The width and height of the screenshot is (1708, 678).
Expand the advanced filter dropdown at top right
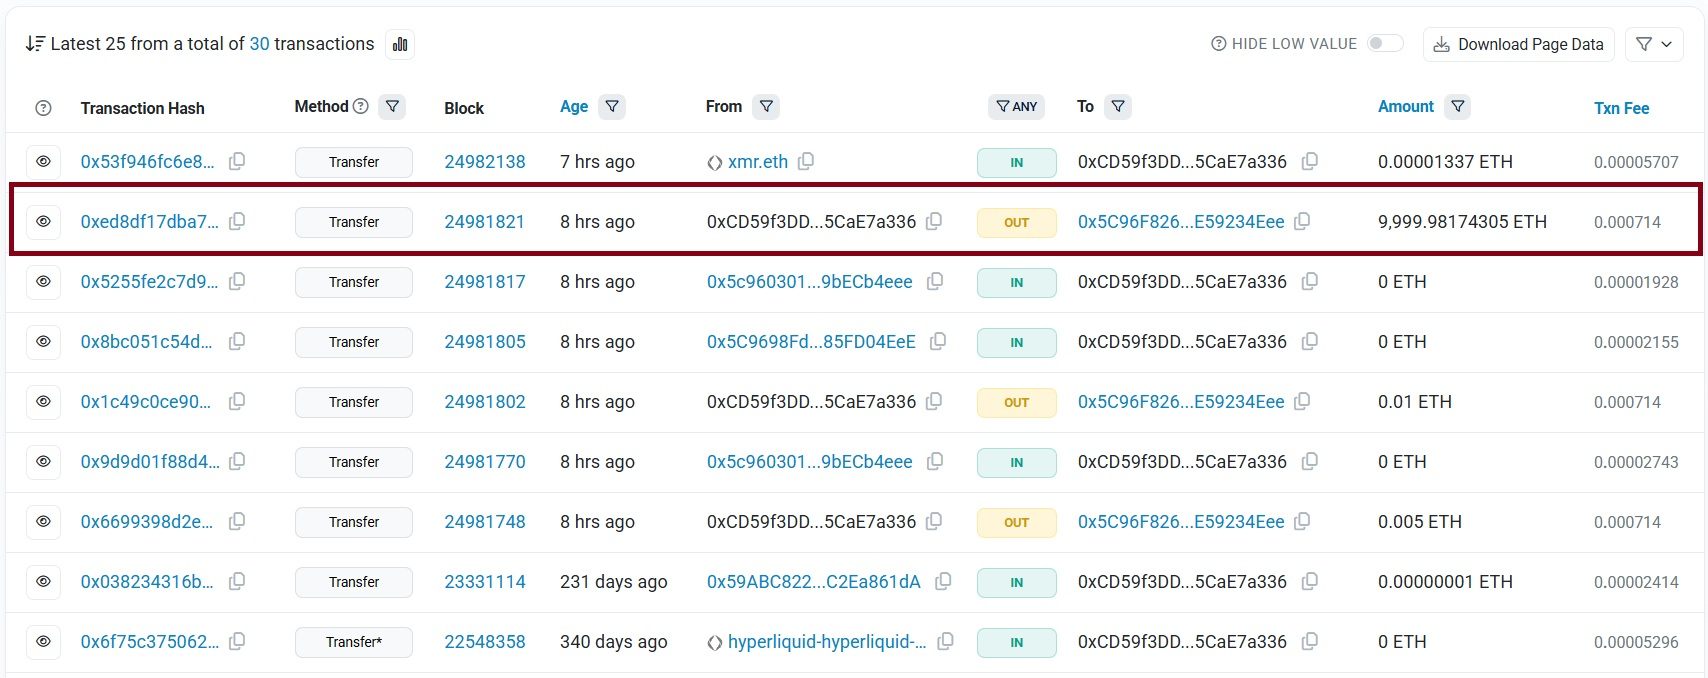click(x=1654, y=44)
